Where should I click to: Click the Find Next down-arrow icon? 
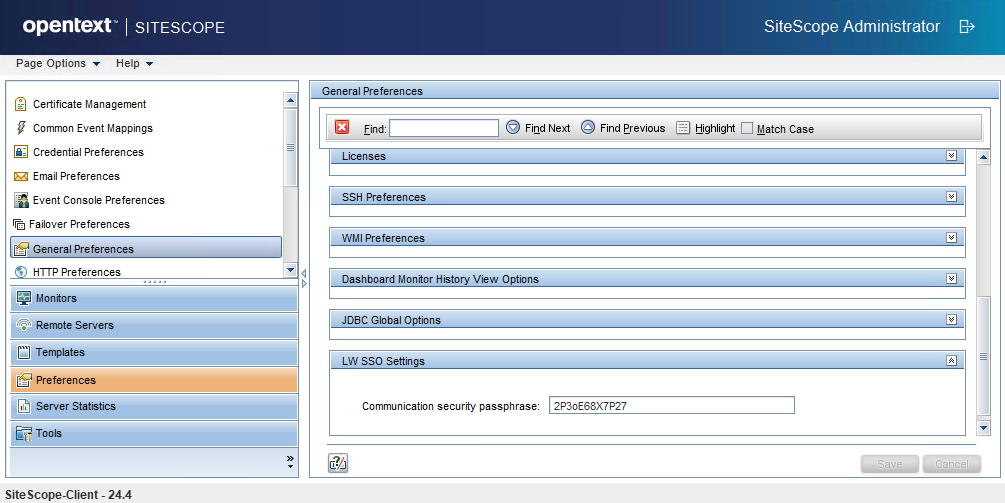(513, 127)
